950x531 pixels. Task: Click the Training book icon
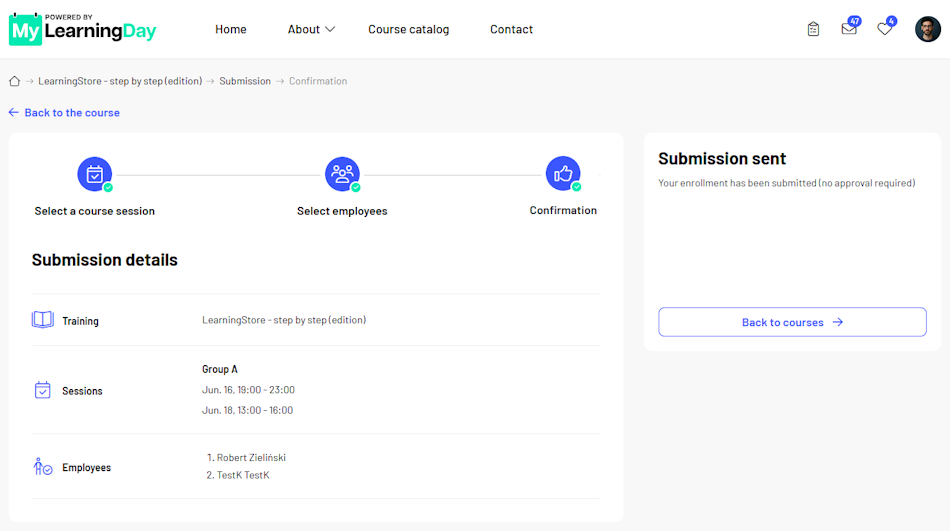tap(42, 320)
